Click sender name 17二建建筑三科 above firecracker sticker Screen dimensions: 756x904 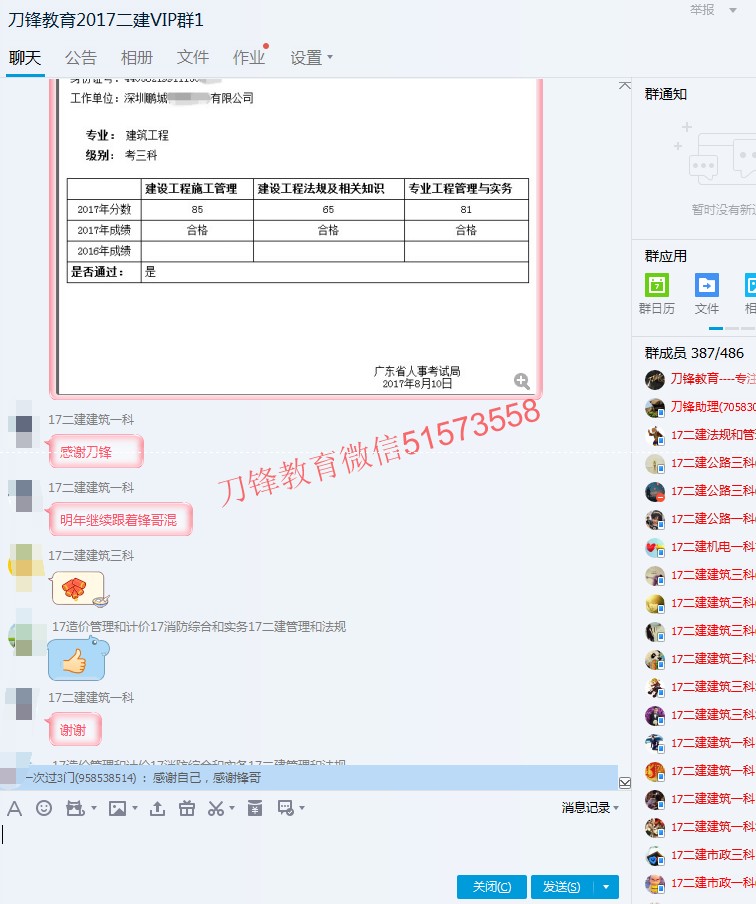(91, 556)
